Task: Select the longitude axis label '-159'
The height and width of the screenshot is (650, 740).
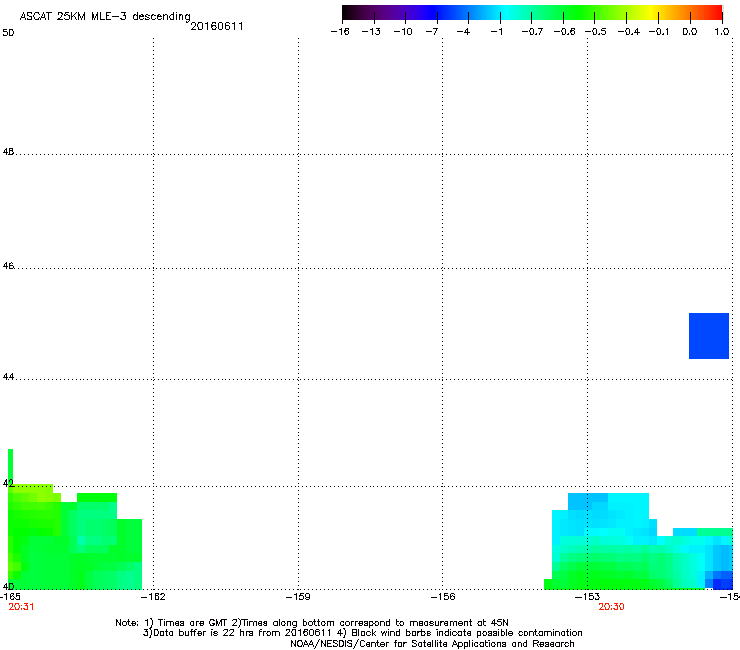Action: [x=298, y=597]
